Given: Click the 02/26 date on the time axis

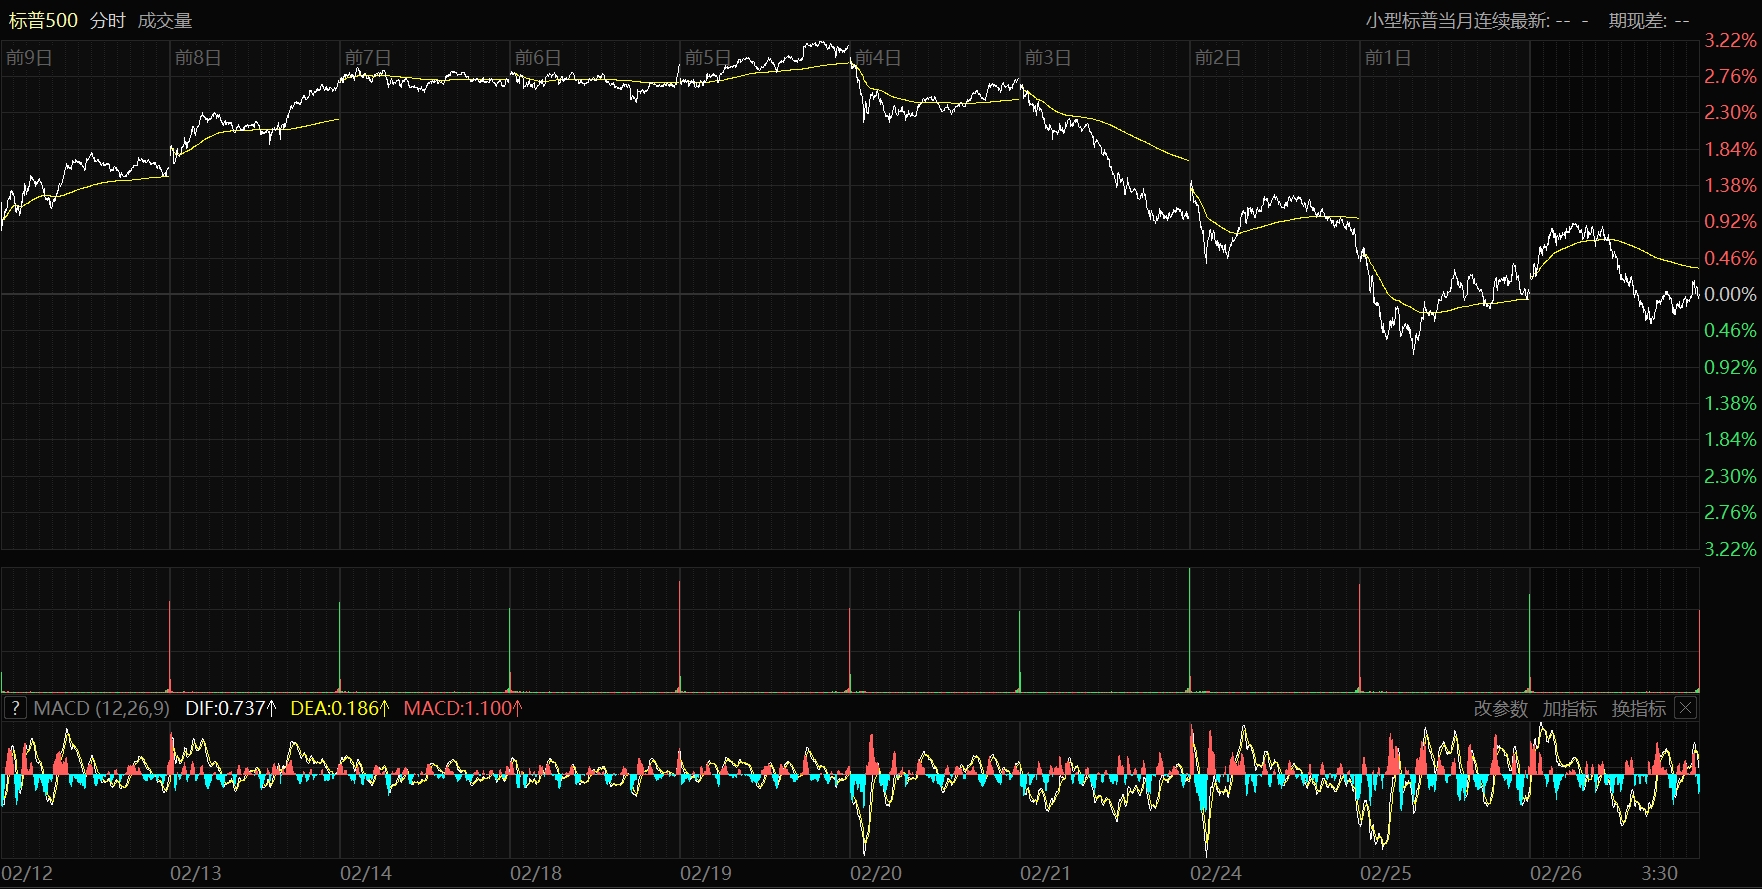Looking at the screenshot, I should click(1556, 873).
